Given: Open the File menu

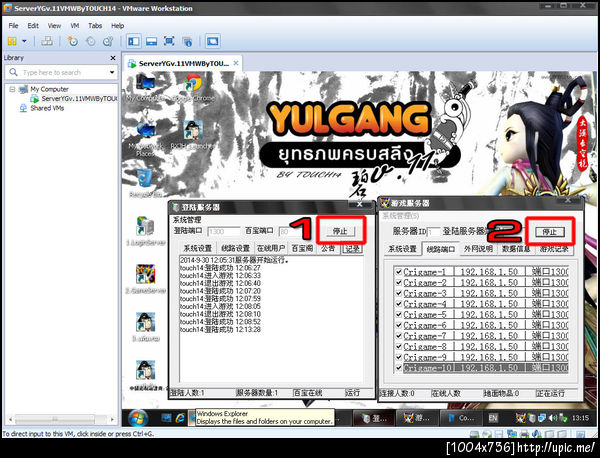Looking at the screenshot, I should 13,26.
